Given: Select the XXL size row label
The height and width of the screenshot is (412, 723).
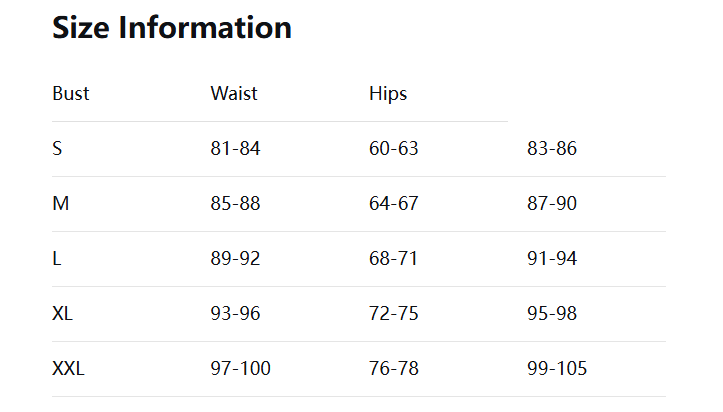Looking at the screenshot, I should pyautogui.click(x=69, y=369).
